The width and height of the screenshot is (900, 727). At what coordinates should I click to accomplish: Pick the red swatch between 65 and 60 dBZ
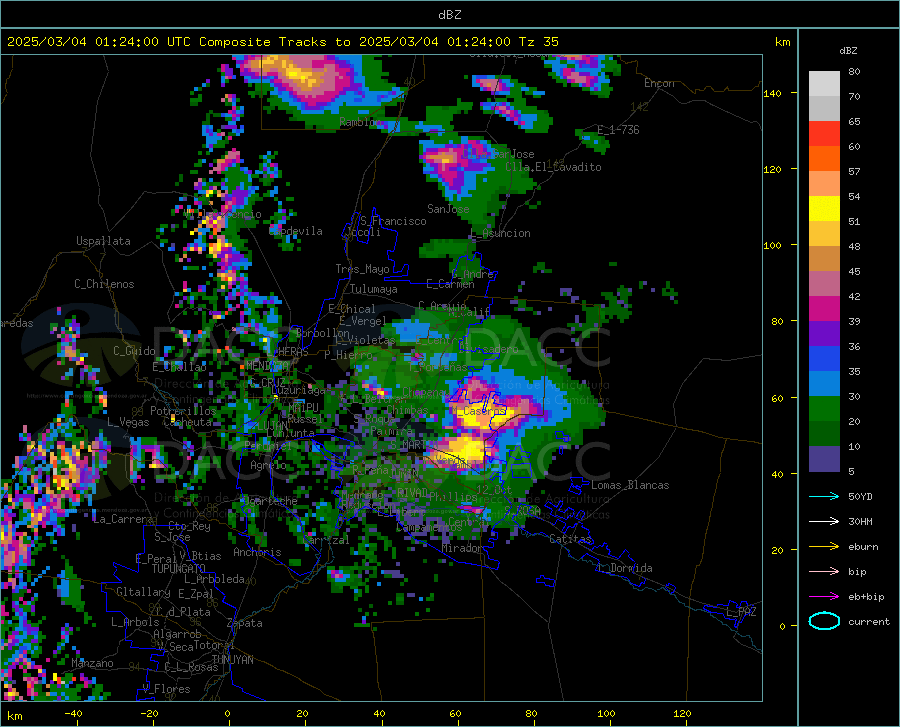point(824,134)
